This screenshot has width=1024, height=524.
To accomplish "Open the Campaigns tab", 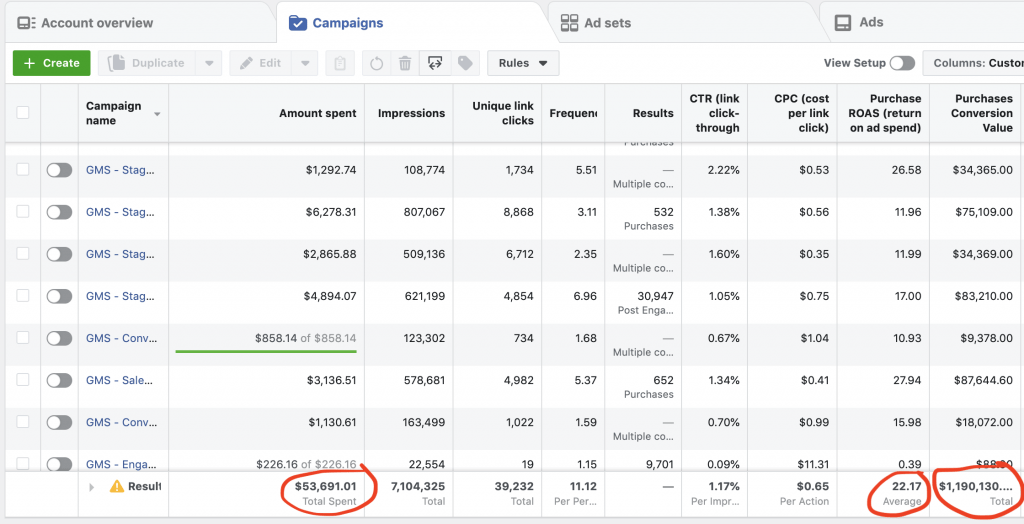I will pyautogui.click(x=347, y=22).
